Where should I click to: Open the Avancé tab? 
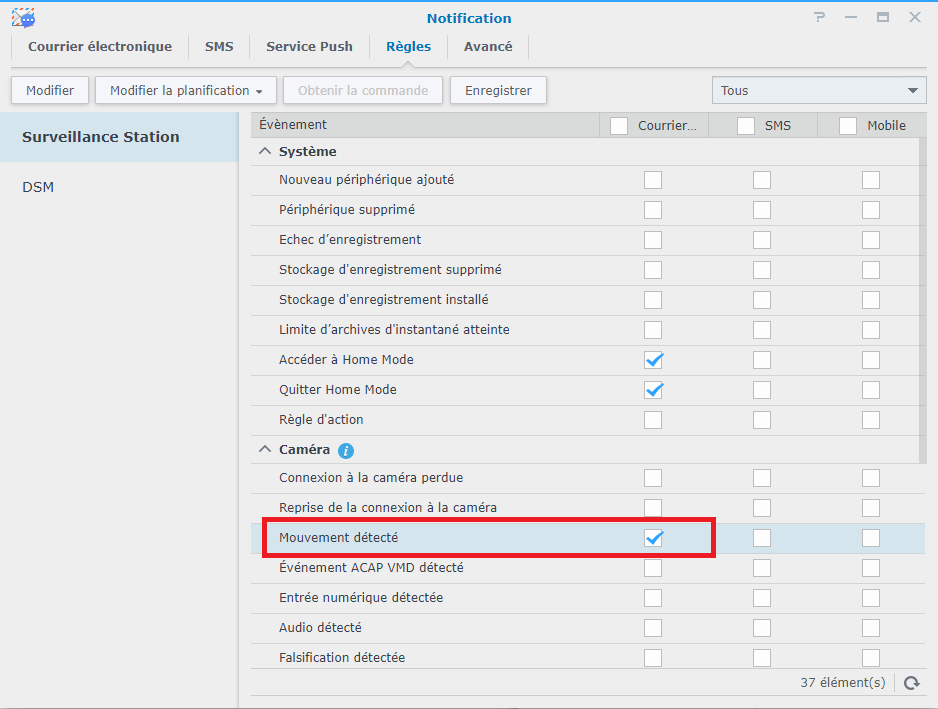click(488, 47)
